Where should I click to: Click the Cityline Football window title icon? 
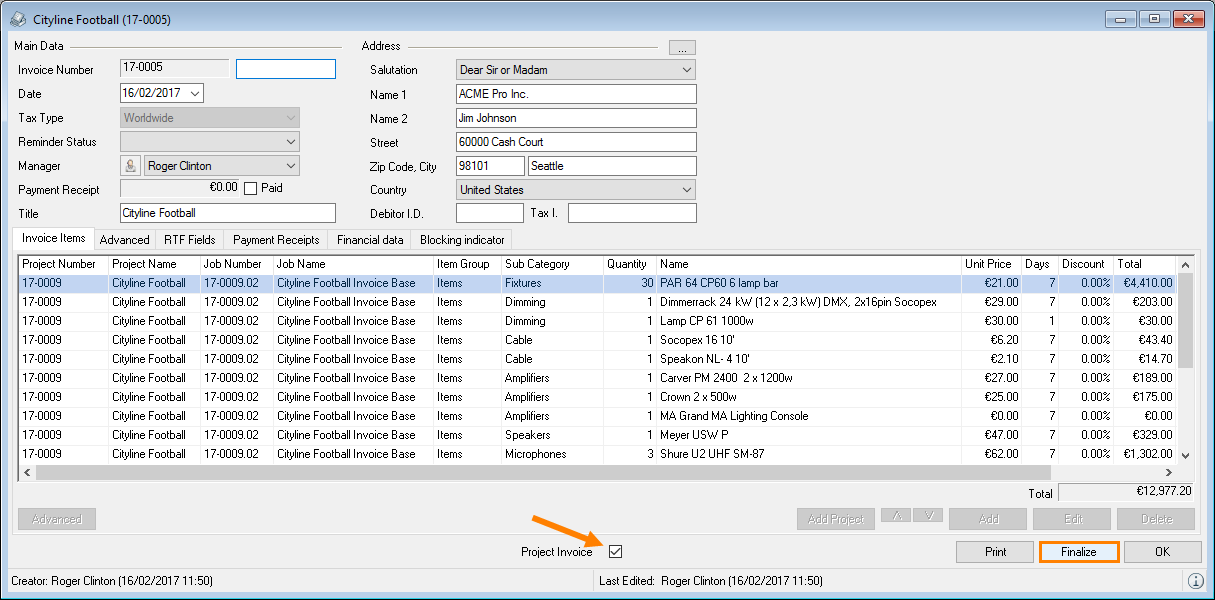coord(17,20)
